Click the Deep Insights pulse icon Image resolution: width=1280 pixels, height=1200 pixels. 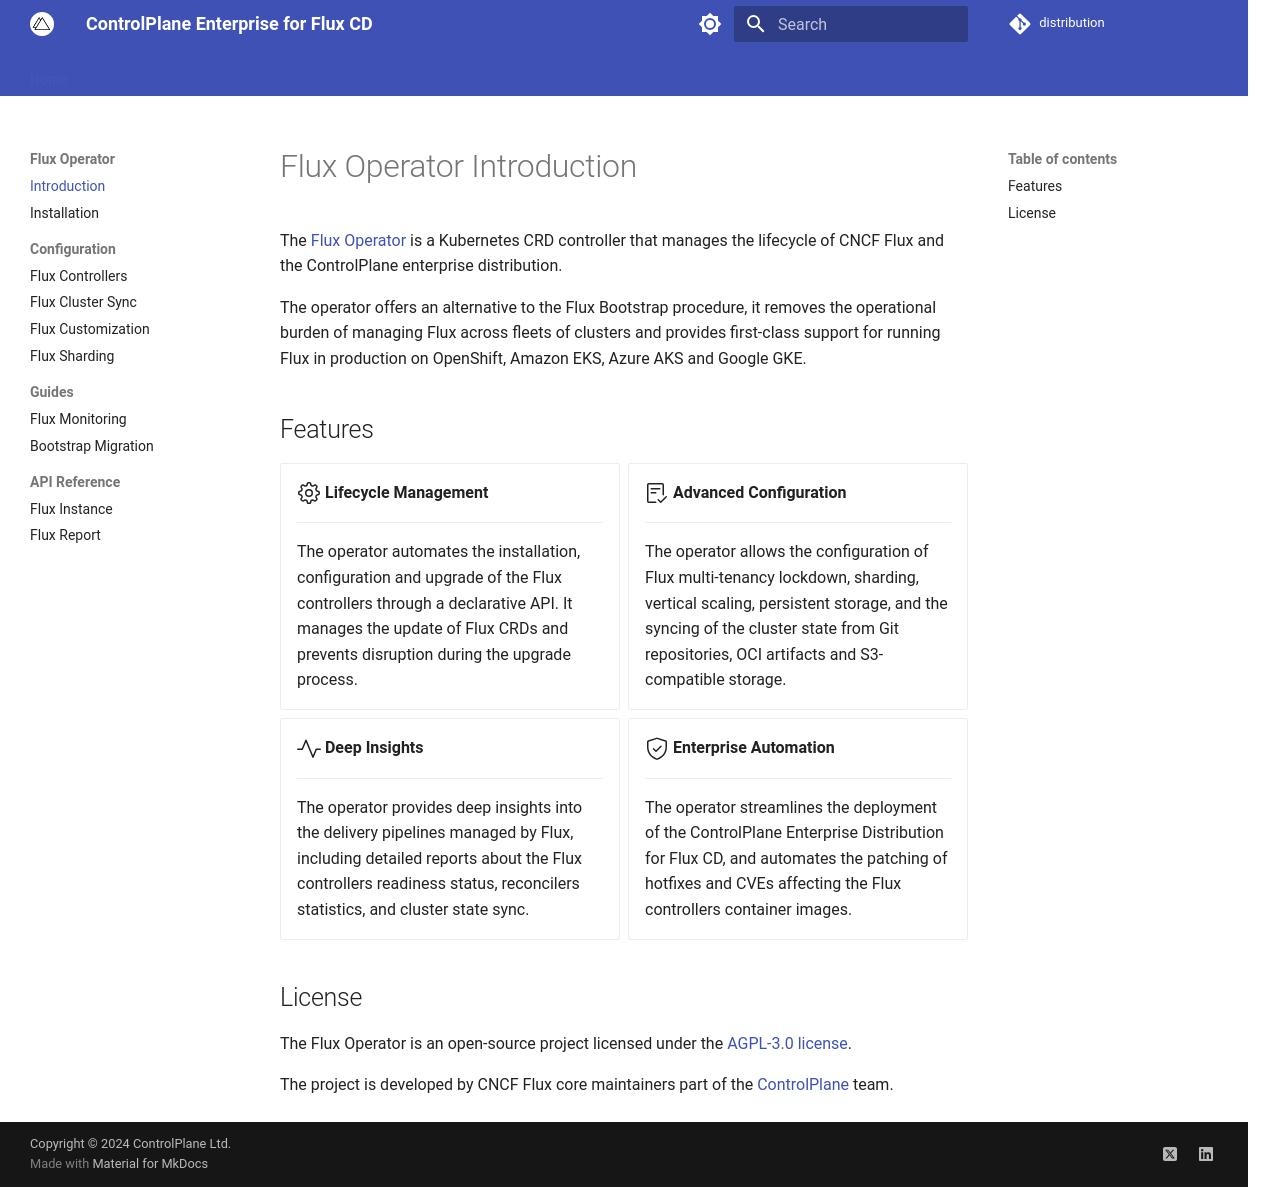pyautogui.click(x=309, y=748)
